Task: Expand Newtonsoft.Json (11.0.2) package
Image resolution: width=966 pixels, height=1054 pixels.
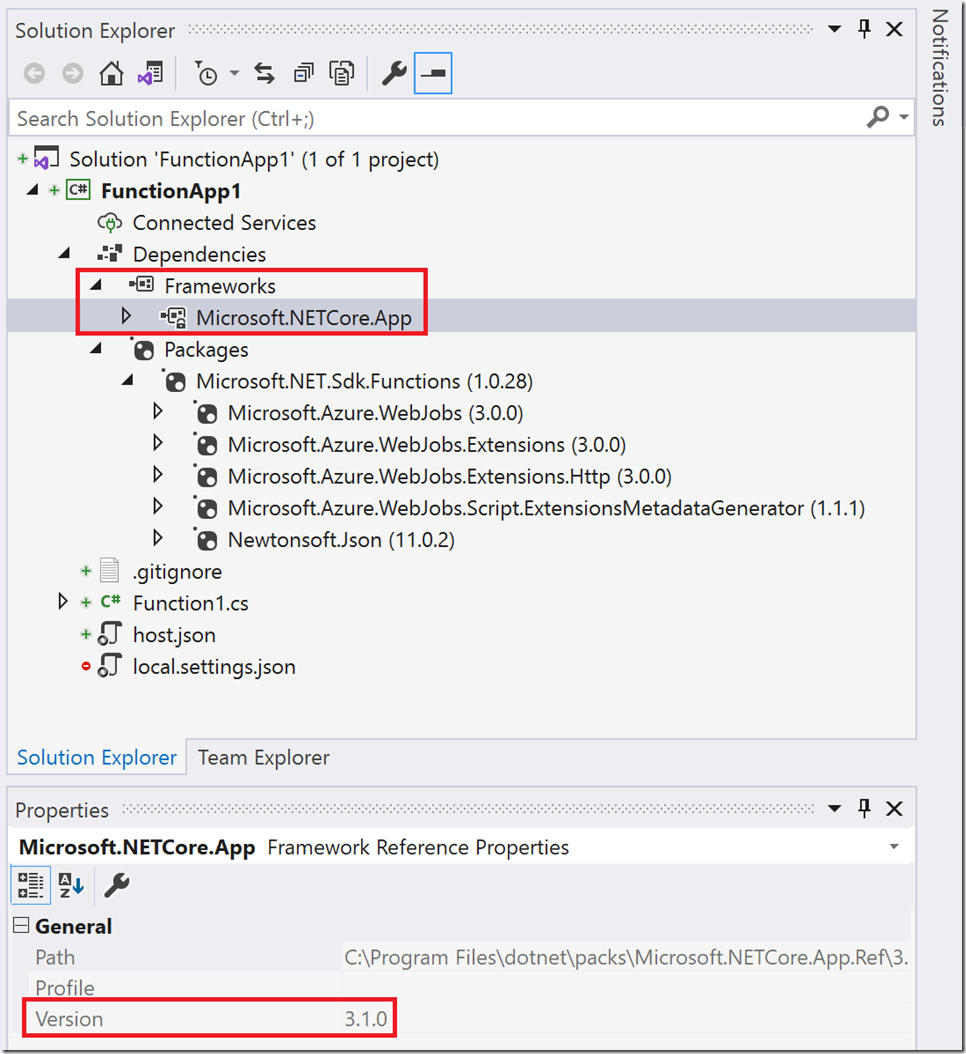Action: coord(158,538)
